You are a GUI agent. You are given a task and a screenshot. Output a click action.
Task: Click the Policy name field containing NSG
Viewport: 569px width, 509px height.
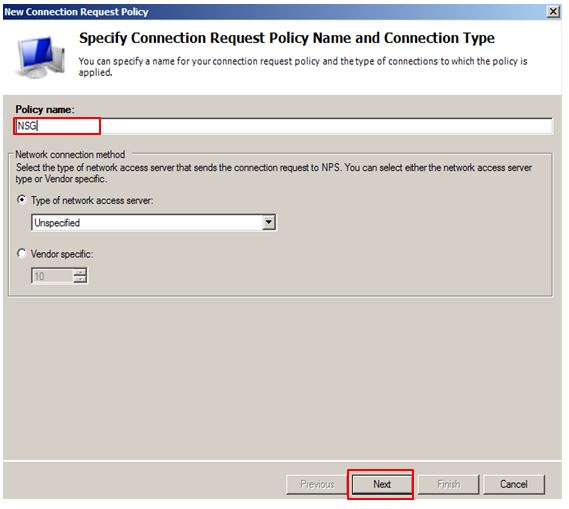click(283, 126)
